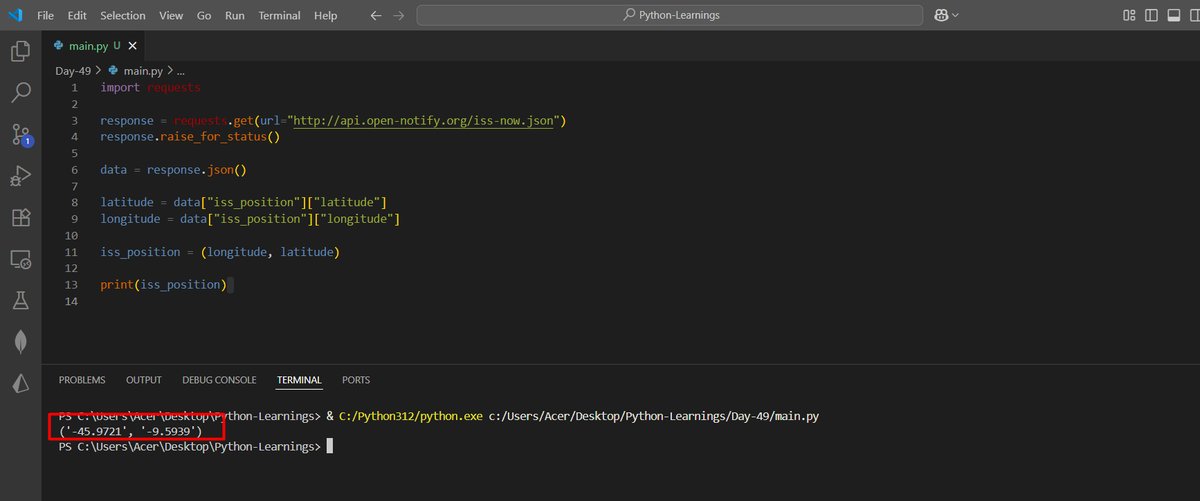Open the Go menu
Viewport: 1200px width, 501px height.
204,16
